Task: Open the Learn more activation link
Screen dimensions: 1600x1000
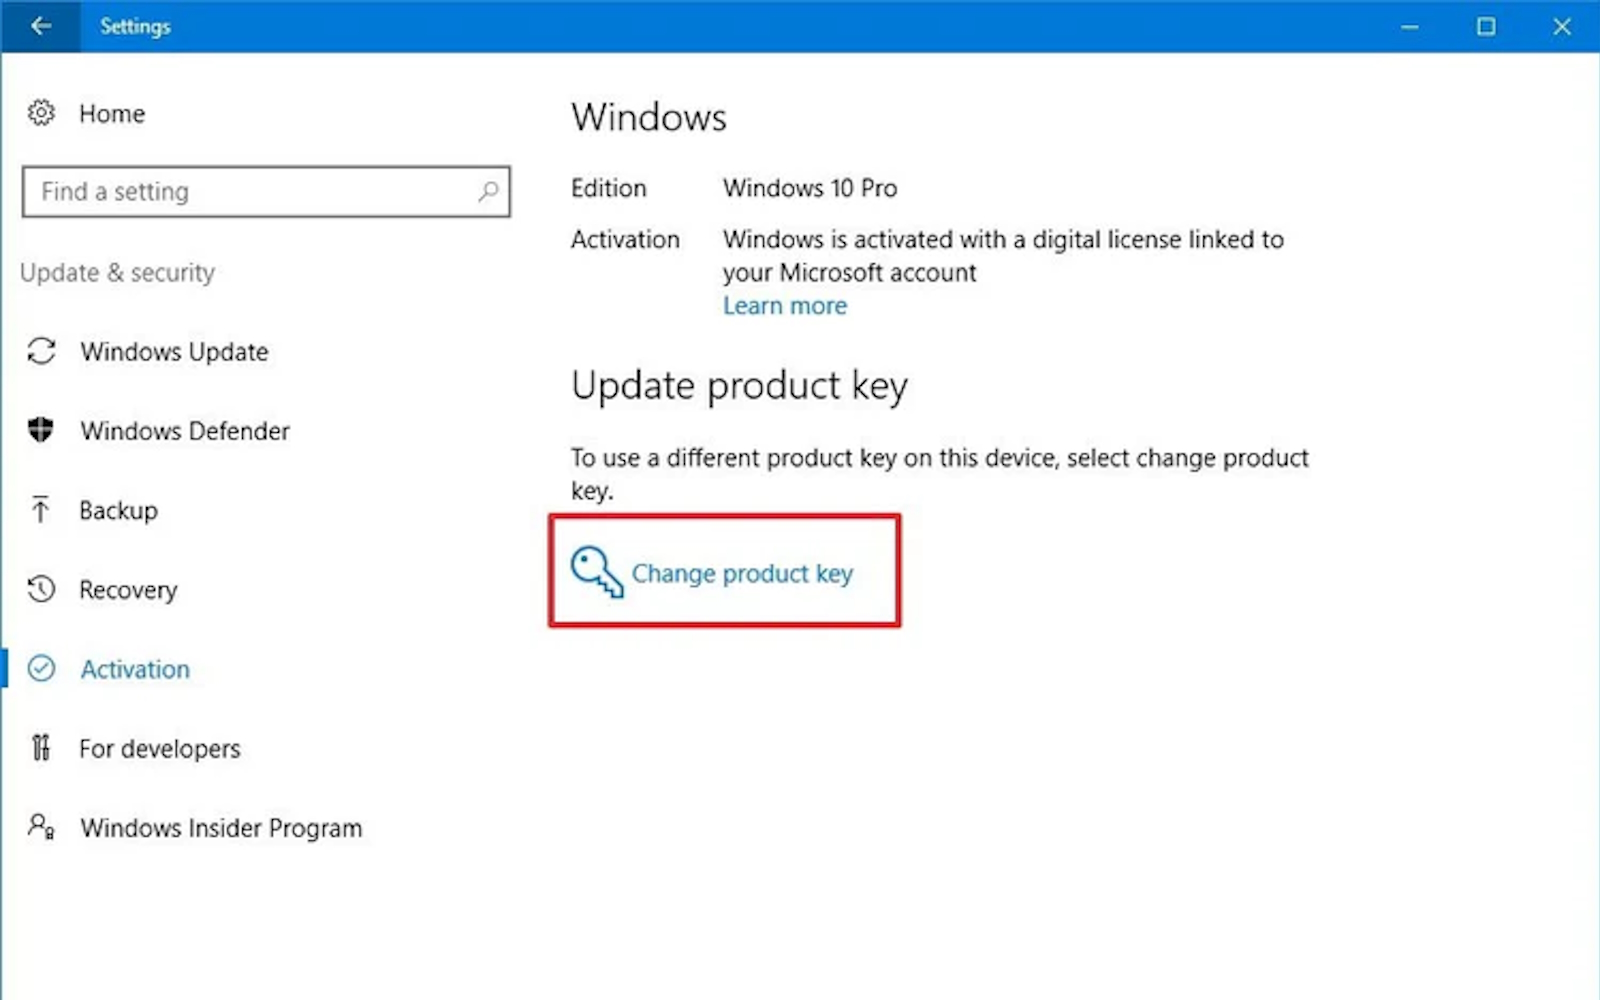Action: click(x=785, y=306)
